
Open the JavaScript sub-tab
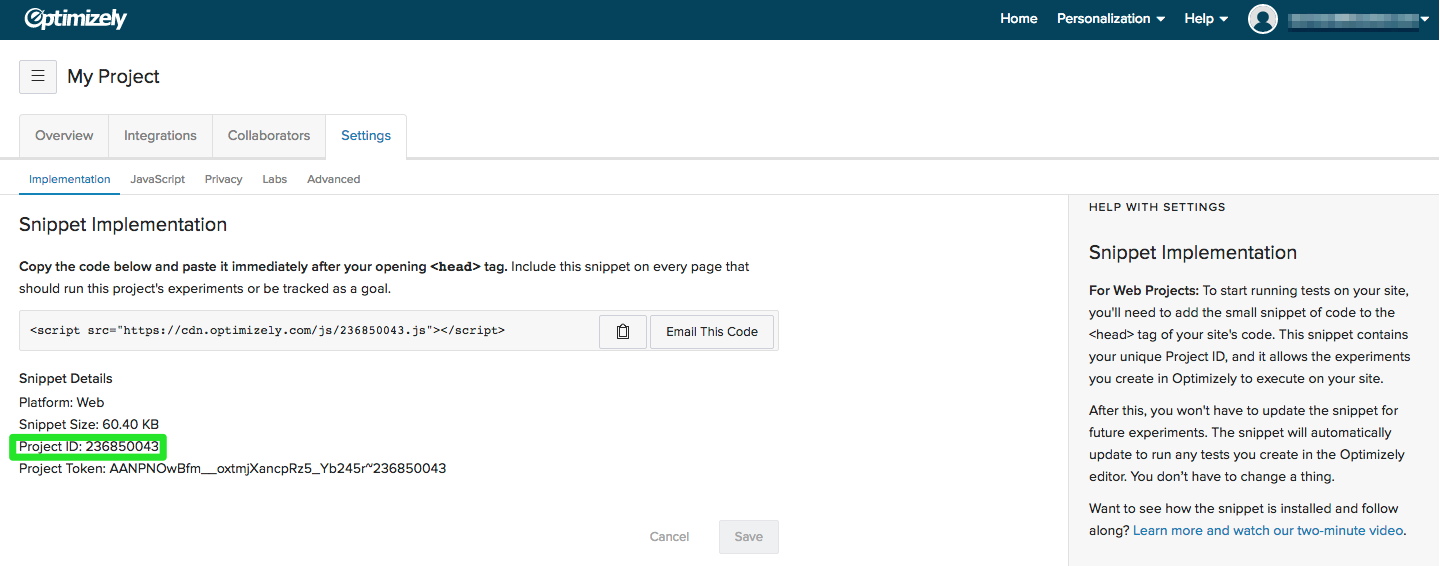pyautogui.click(x=158, y=179)
